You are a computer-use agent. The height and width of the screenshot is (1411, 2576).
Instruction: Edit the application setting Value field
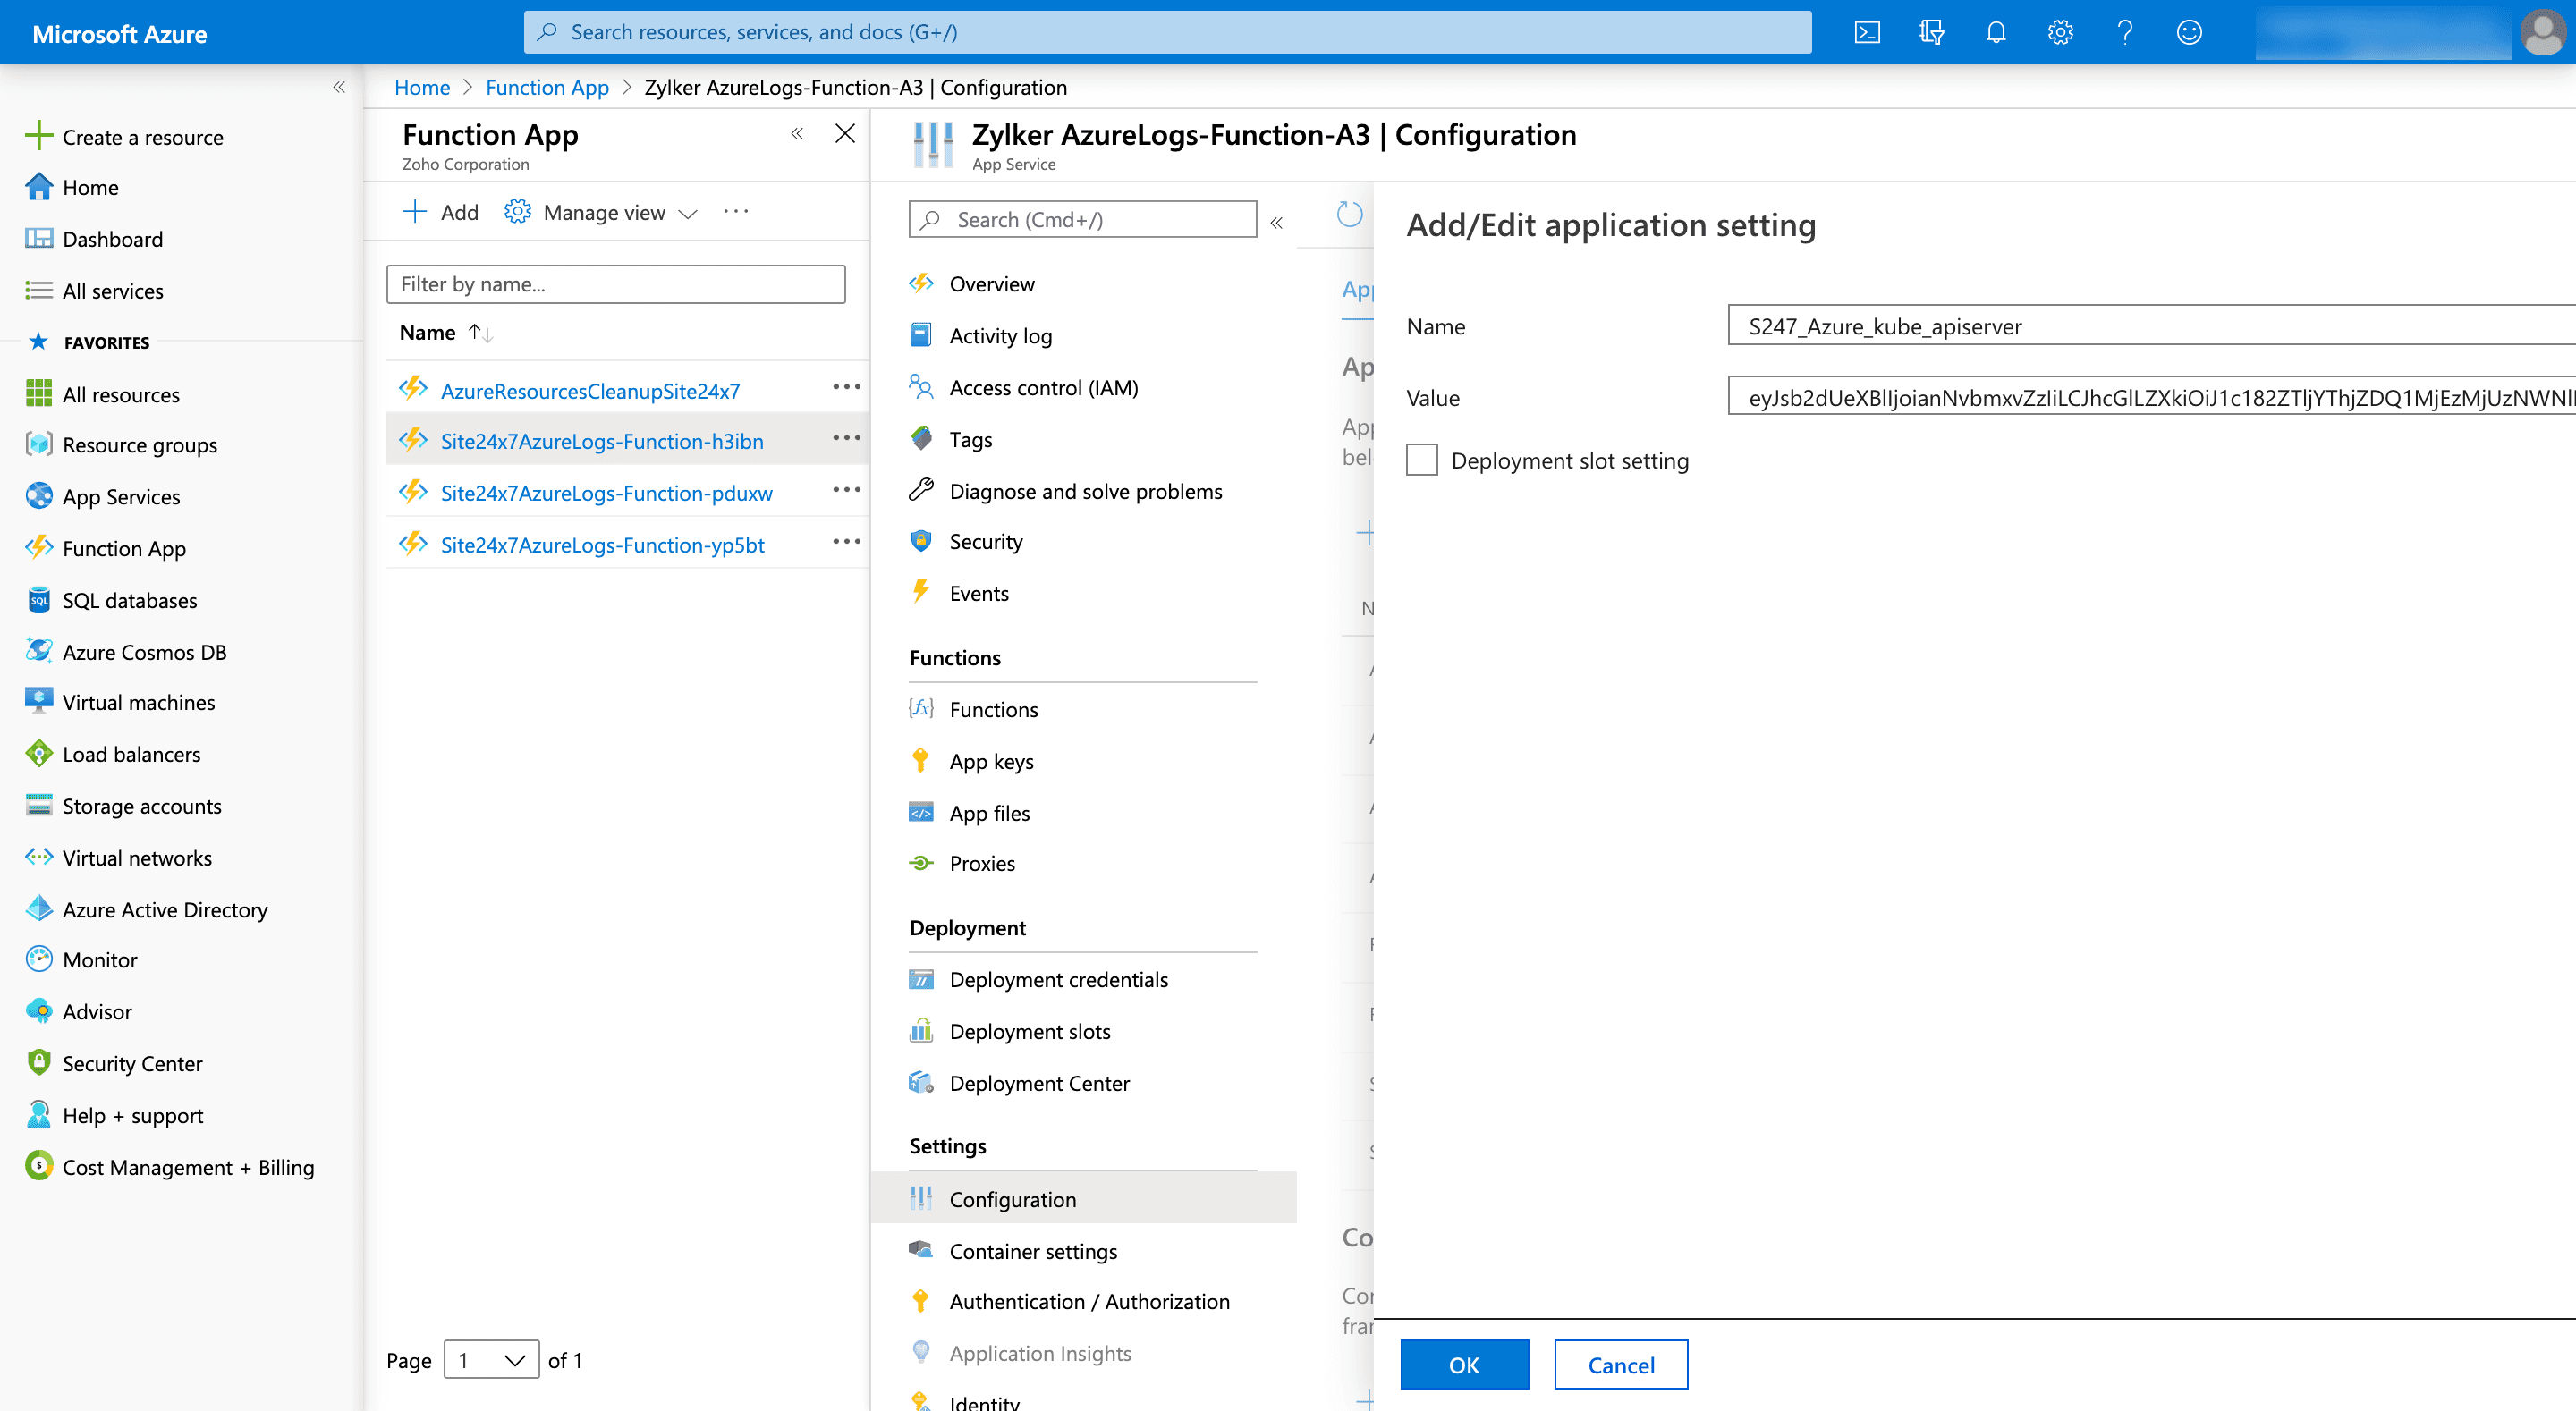tap(2150, 397)
